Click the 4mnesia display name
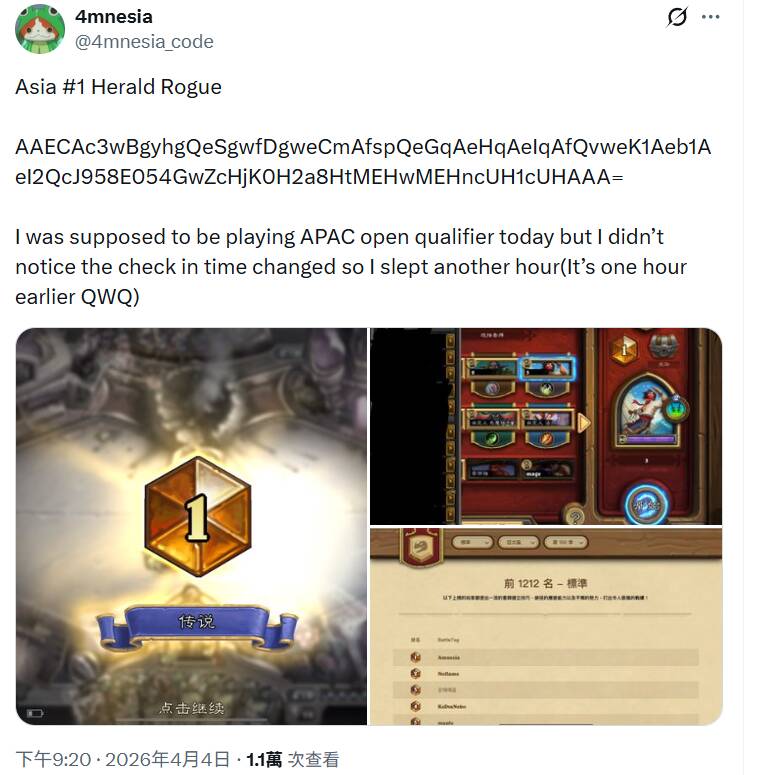This screenshot has width=760, height=775. tap(114, 17)
